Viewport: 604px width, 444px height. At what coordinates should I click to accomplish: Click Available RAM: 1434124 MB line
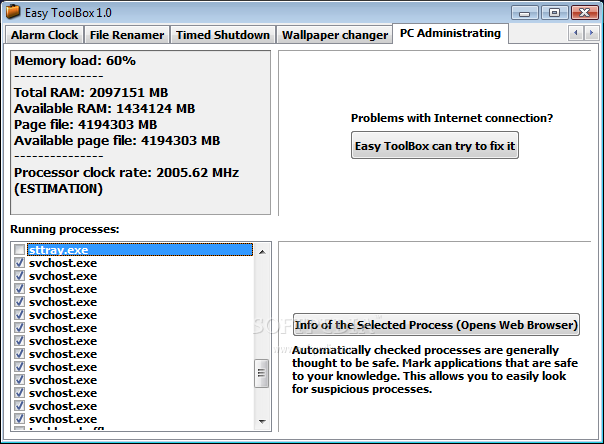pyautogui.click(x=104, y=109)
